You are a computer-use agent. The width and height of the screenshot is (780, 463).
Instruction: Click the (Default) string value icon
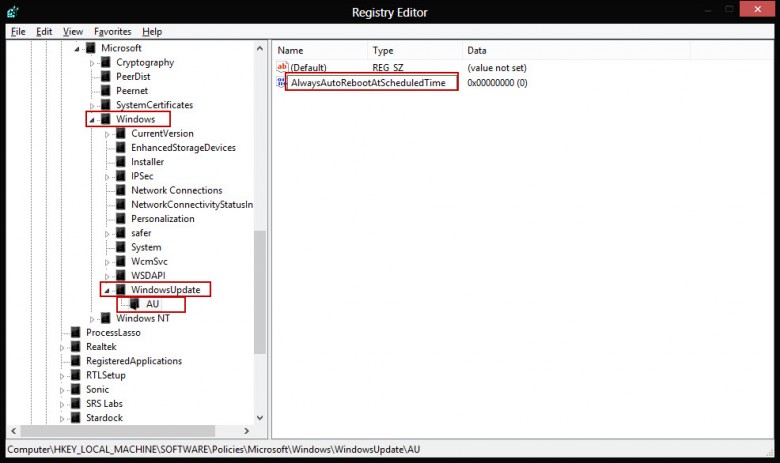tap(282, 67)
